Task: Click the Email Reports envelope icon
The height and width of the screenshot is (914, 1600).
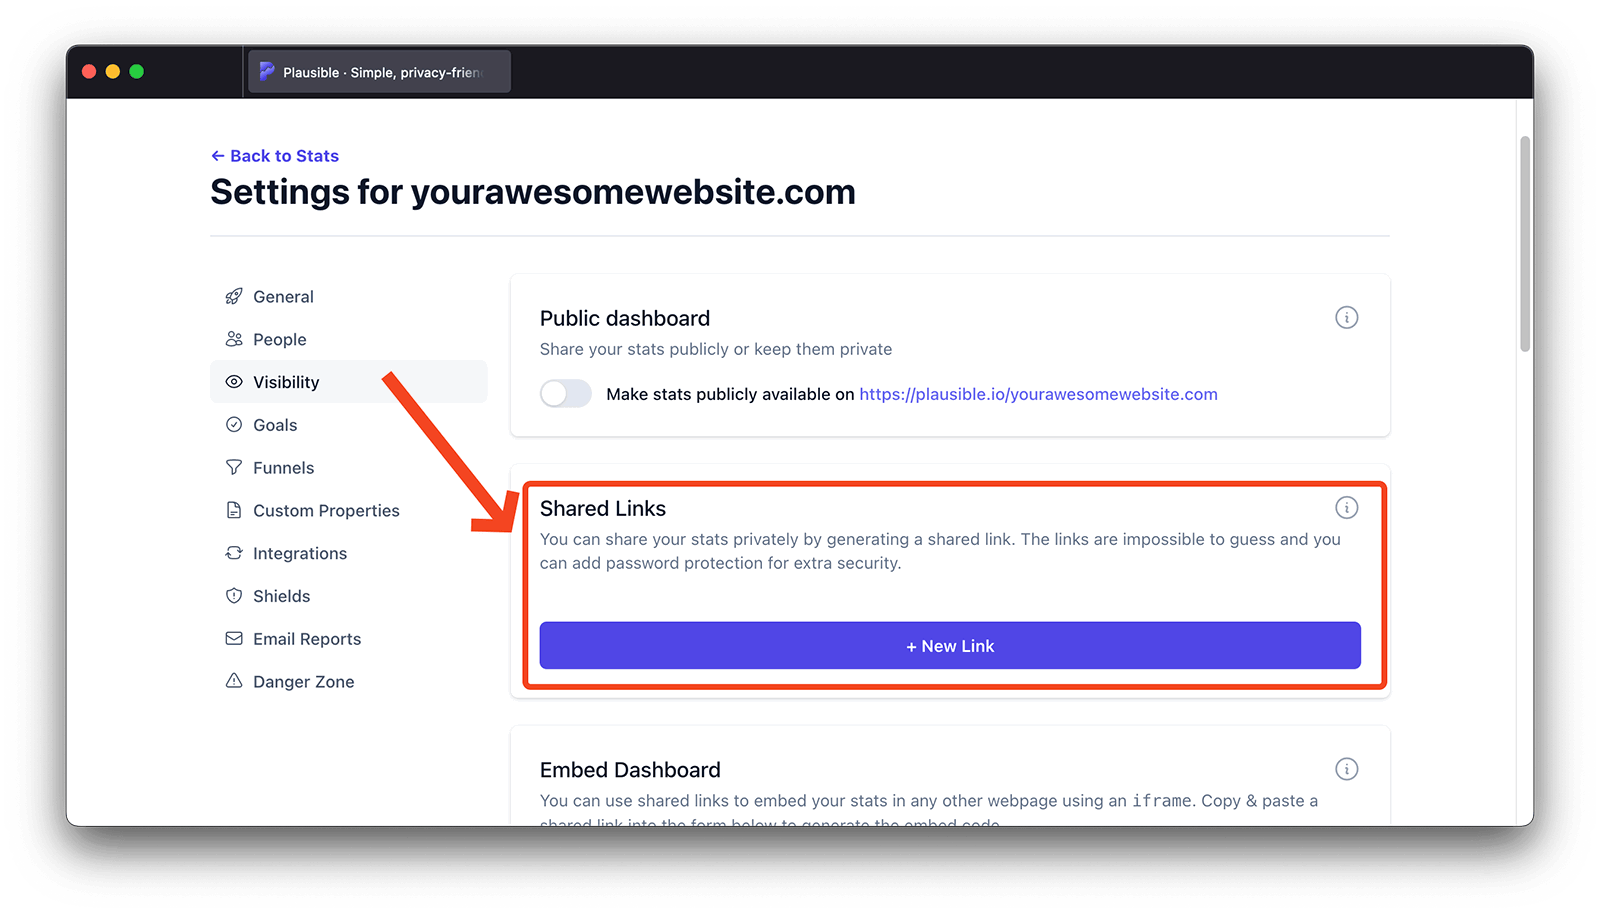Action: 234,639
